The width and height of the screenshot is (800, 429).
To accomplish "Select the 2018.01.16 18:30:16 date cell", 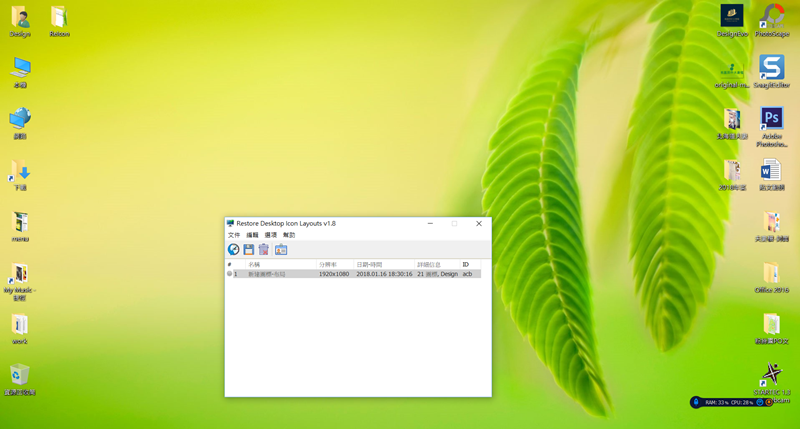I will [x=384, y=274].
